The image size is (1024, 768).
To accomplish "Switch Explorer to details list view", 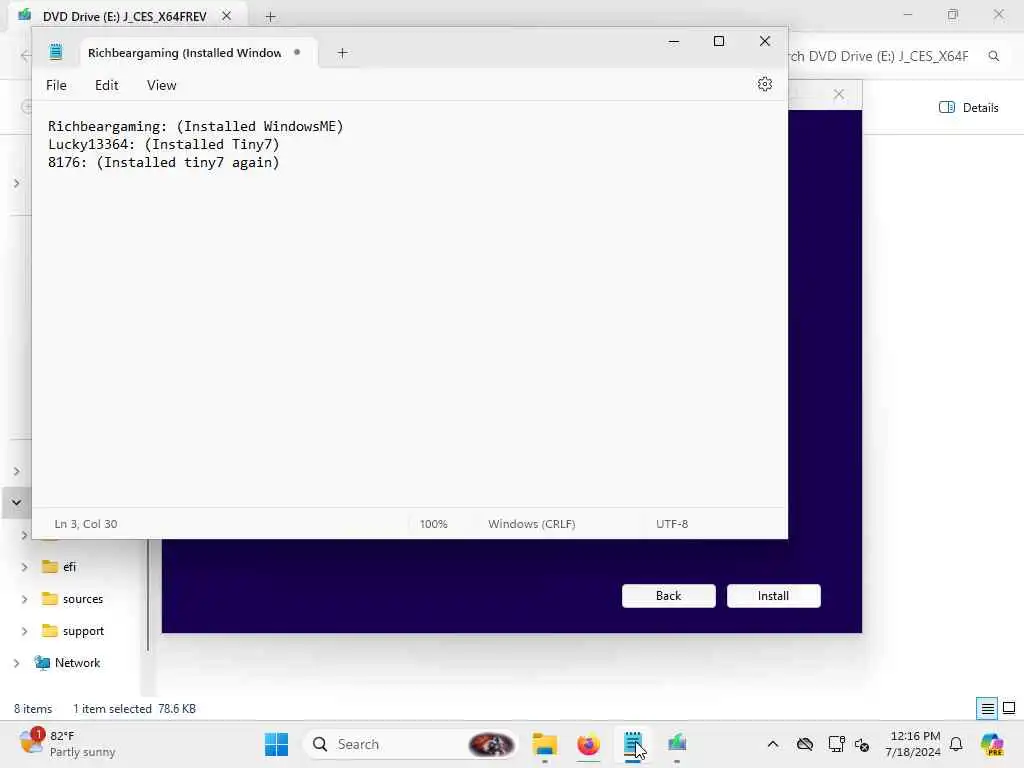I will (987, 708).
